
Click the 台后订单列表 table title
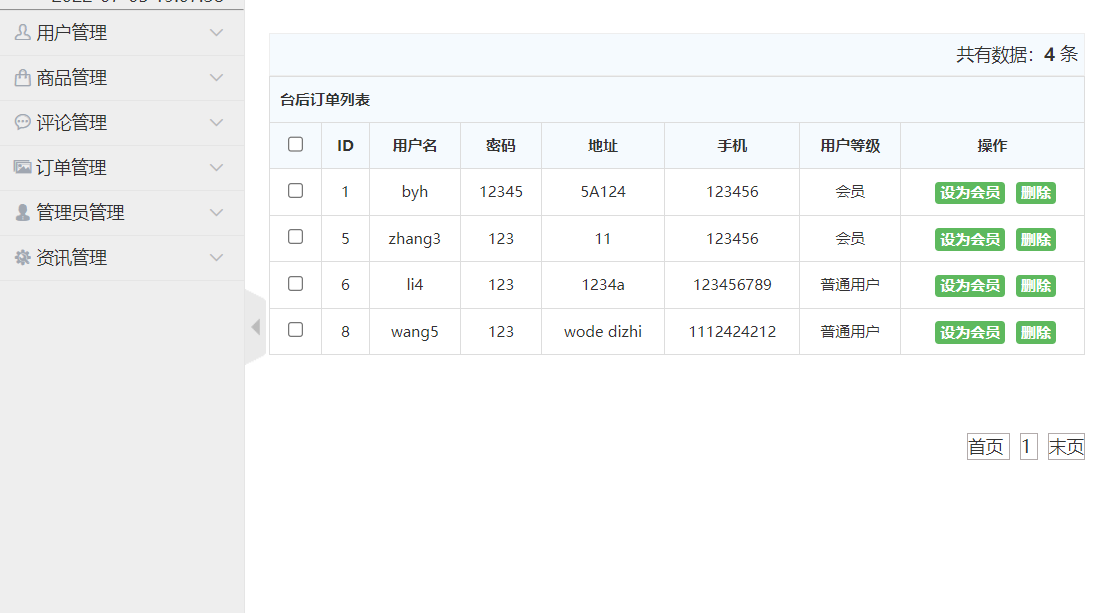pyautogui.click(x=325, y=100)
